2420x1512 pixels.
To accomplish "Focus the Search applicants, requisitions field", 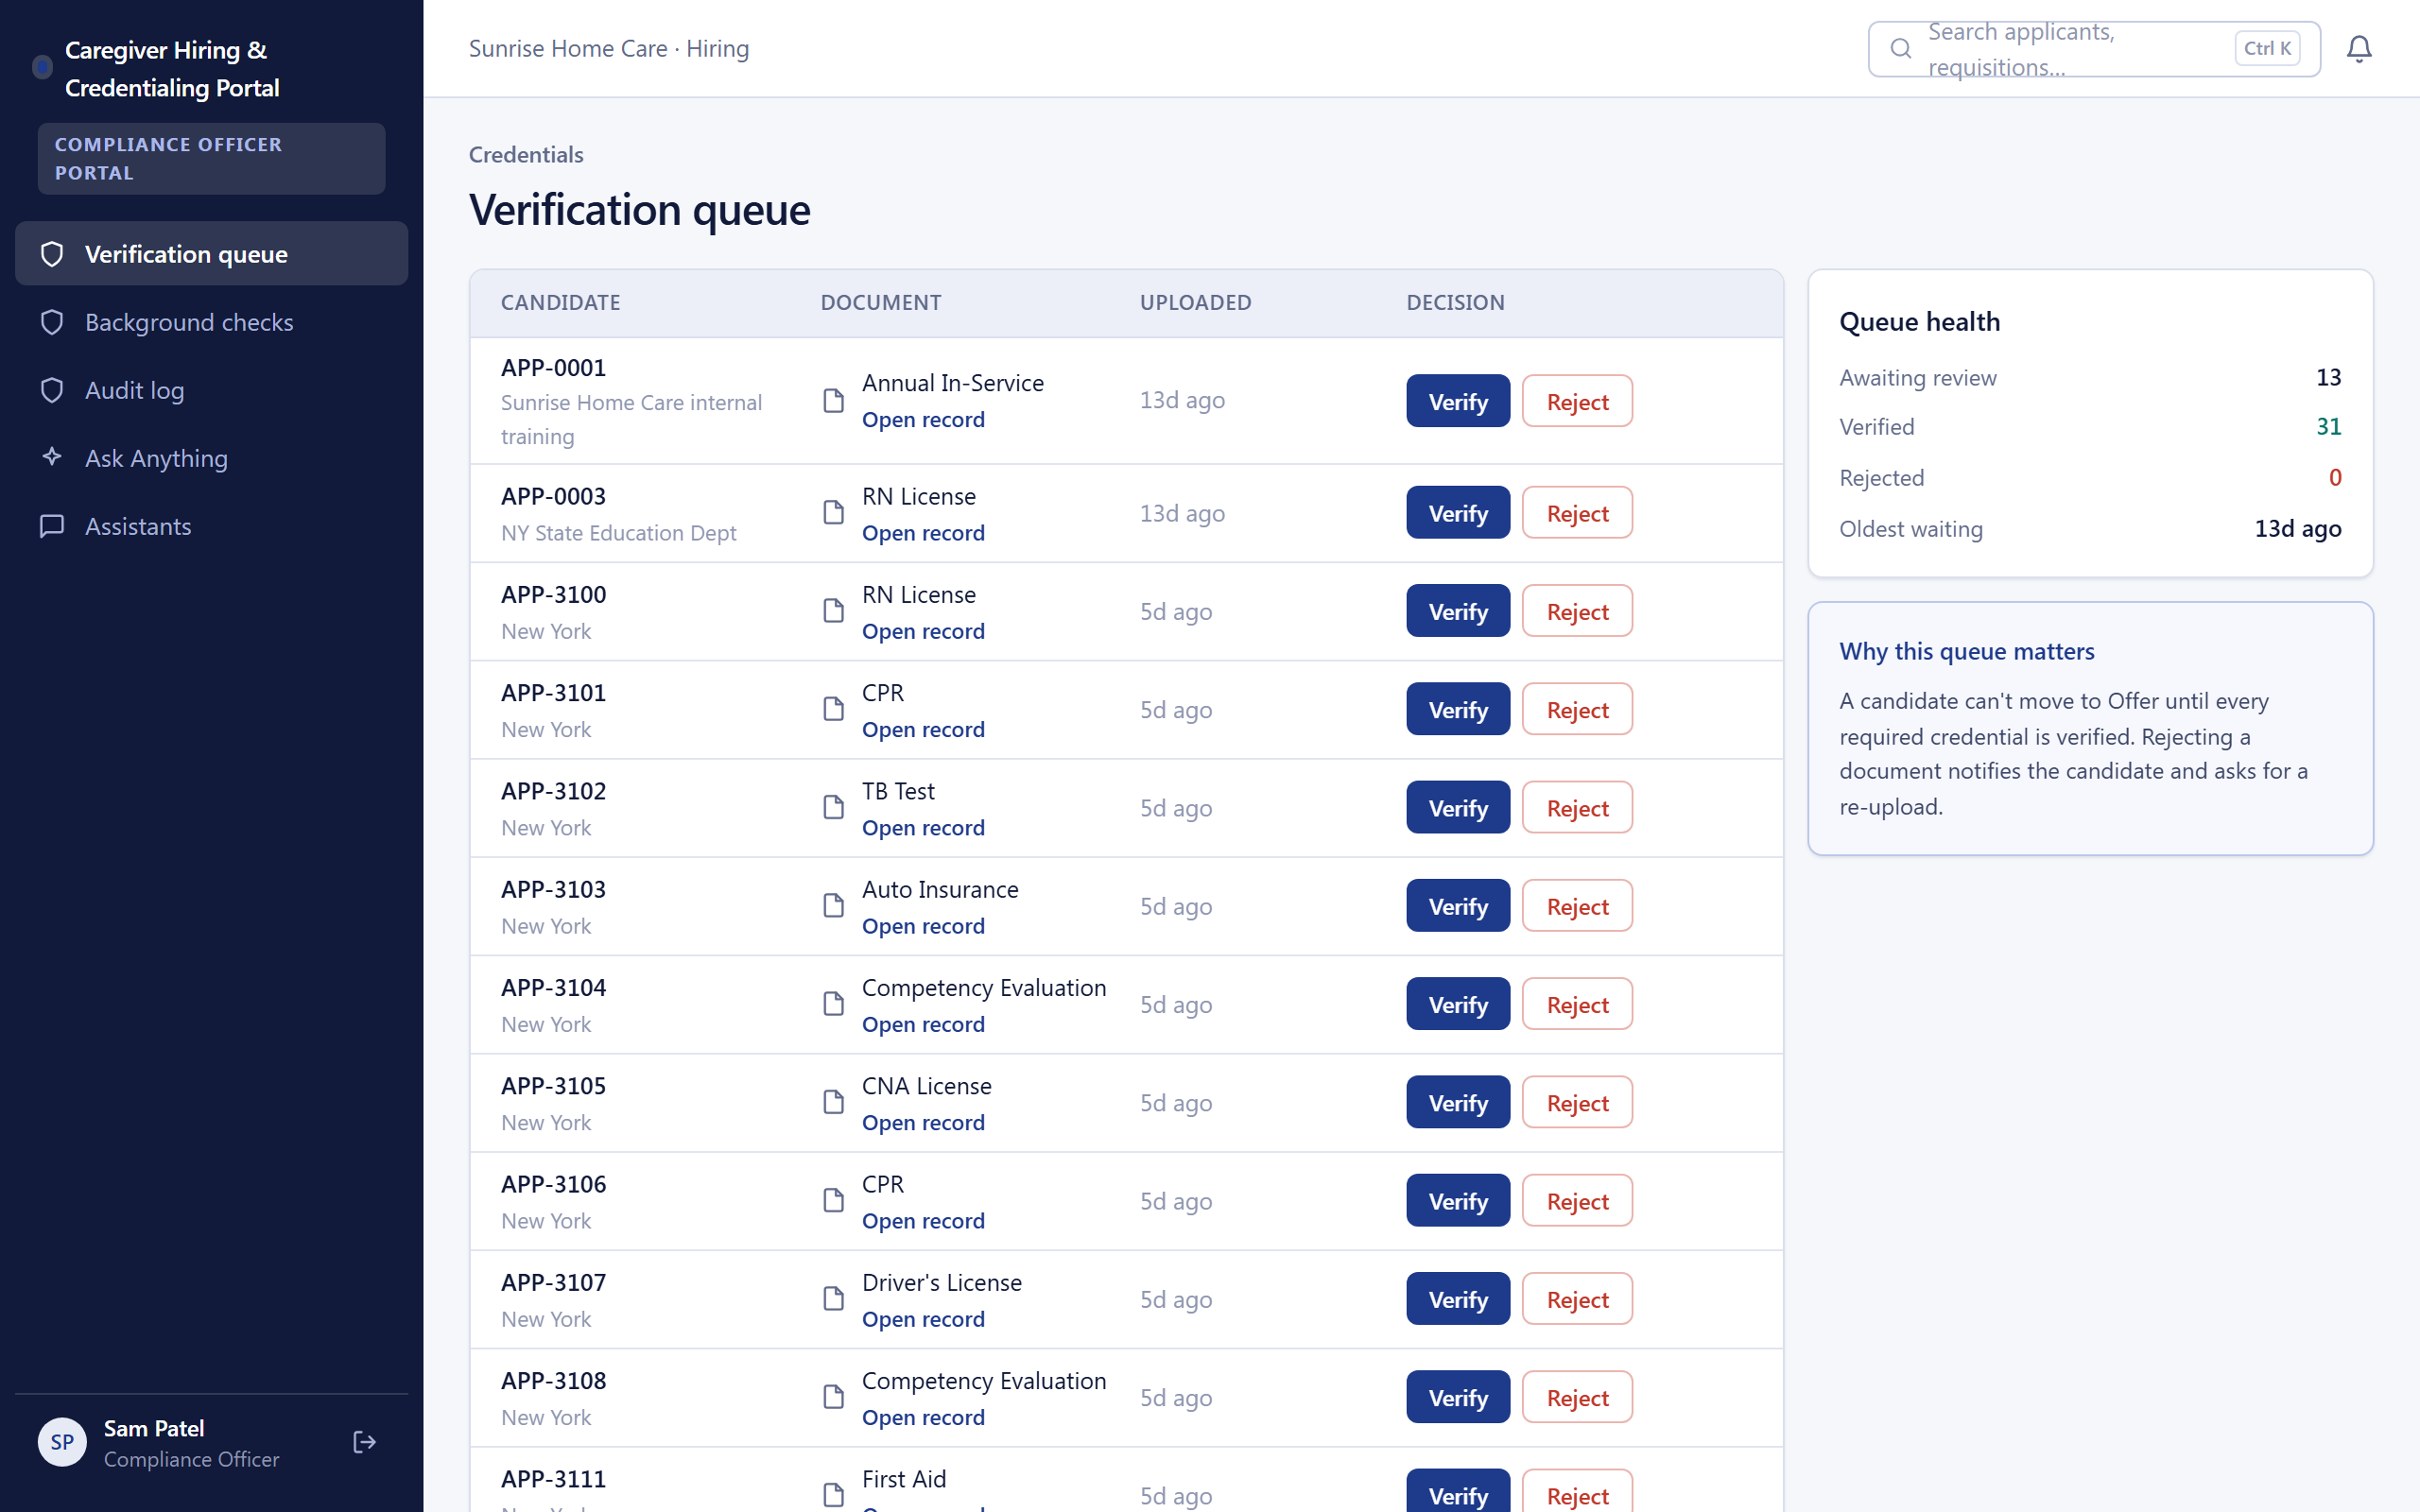I will [2093, 48].
